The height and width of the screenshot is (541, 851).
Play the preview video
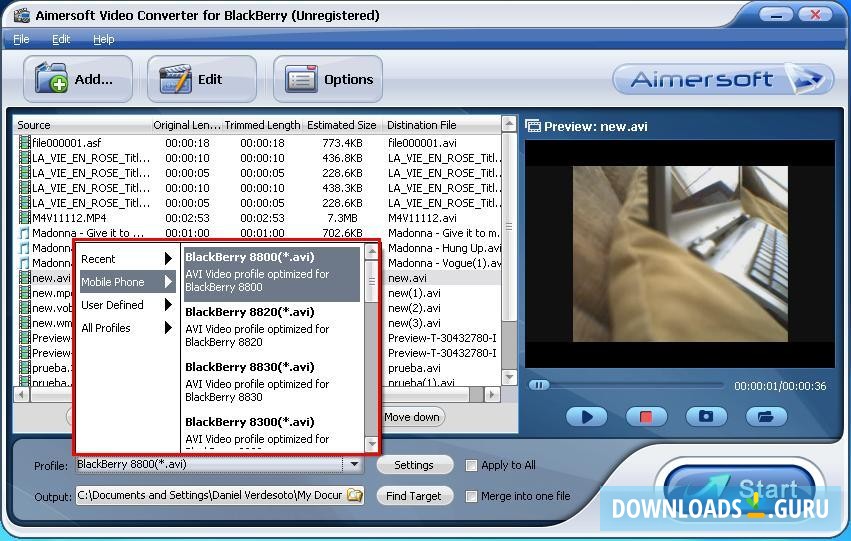587,417
